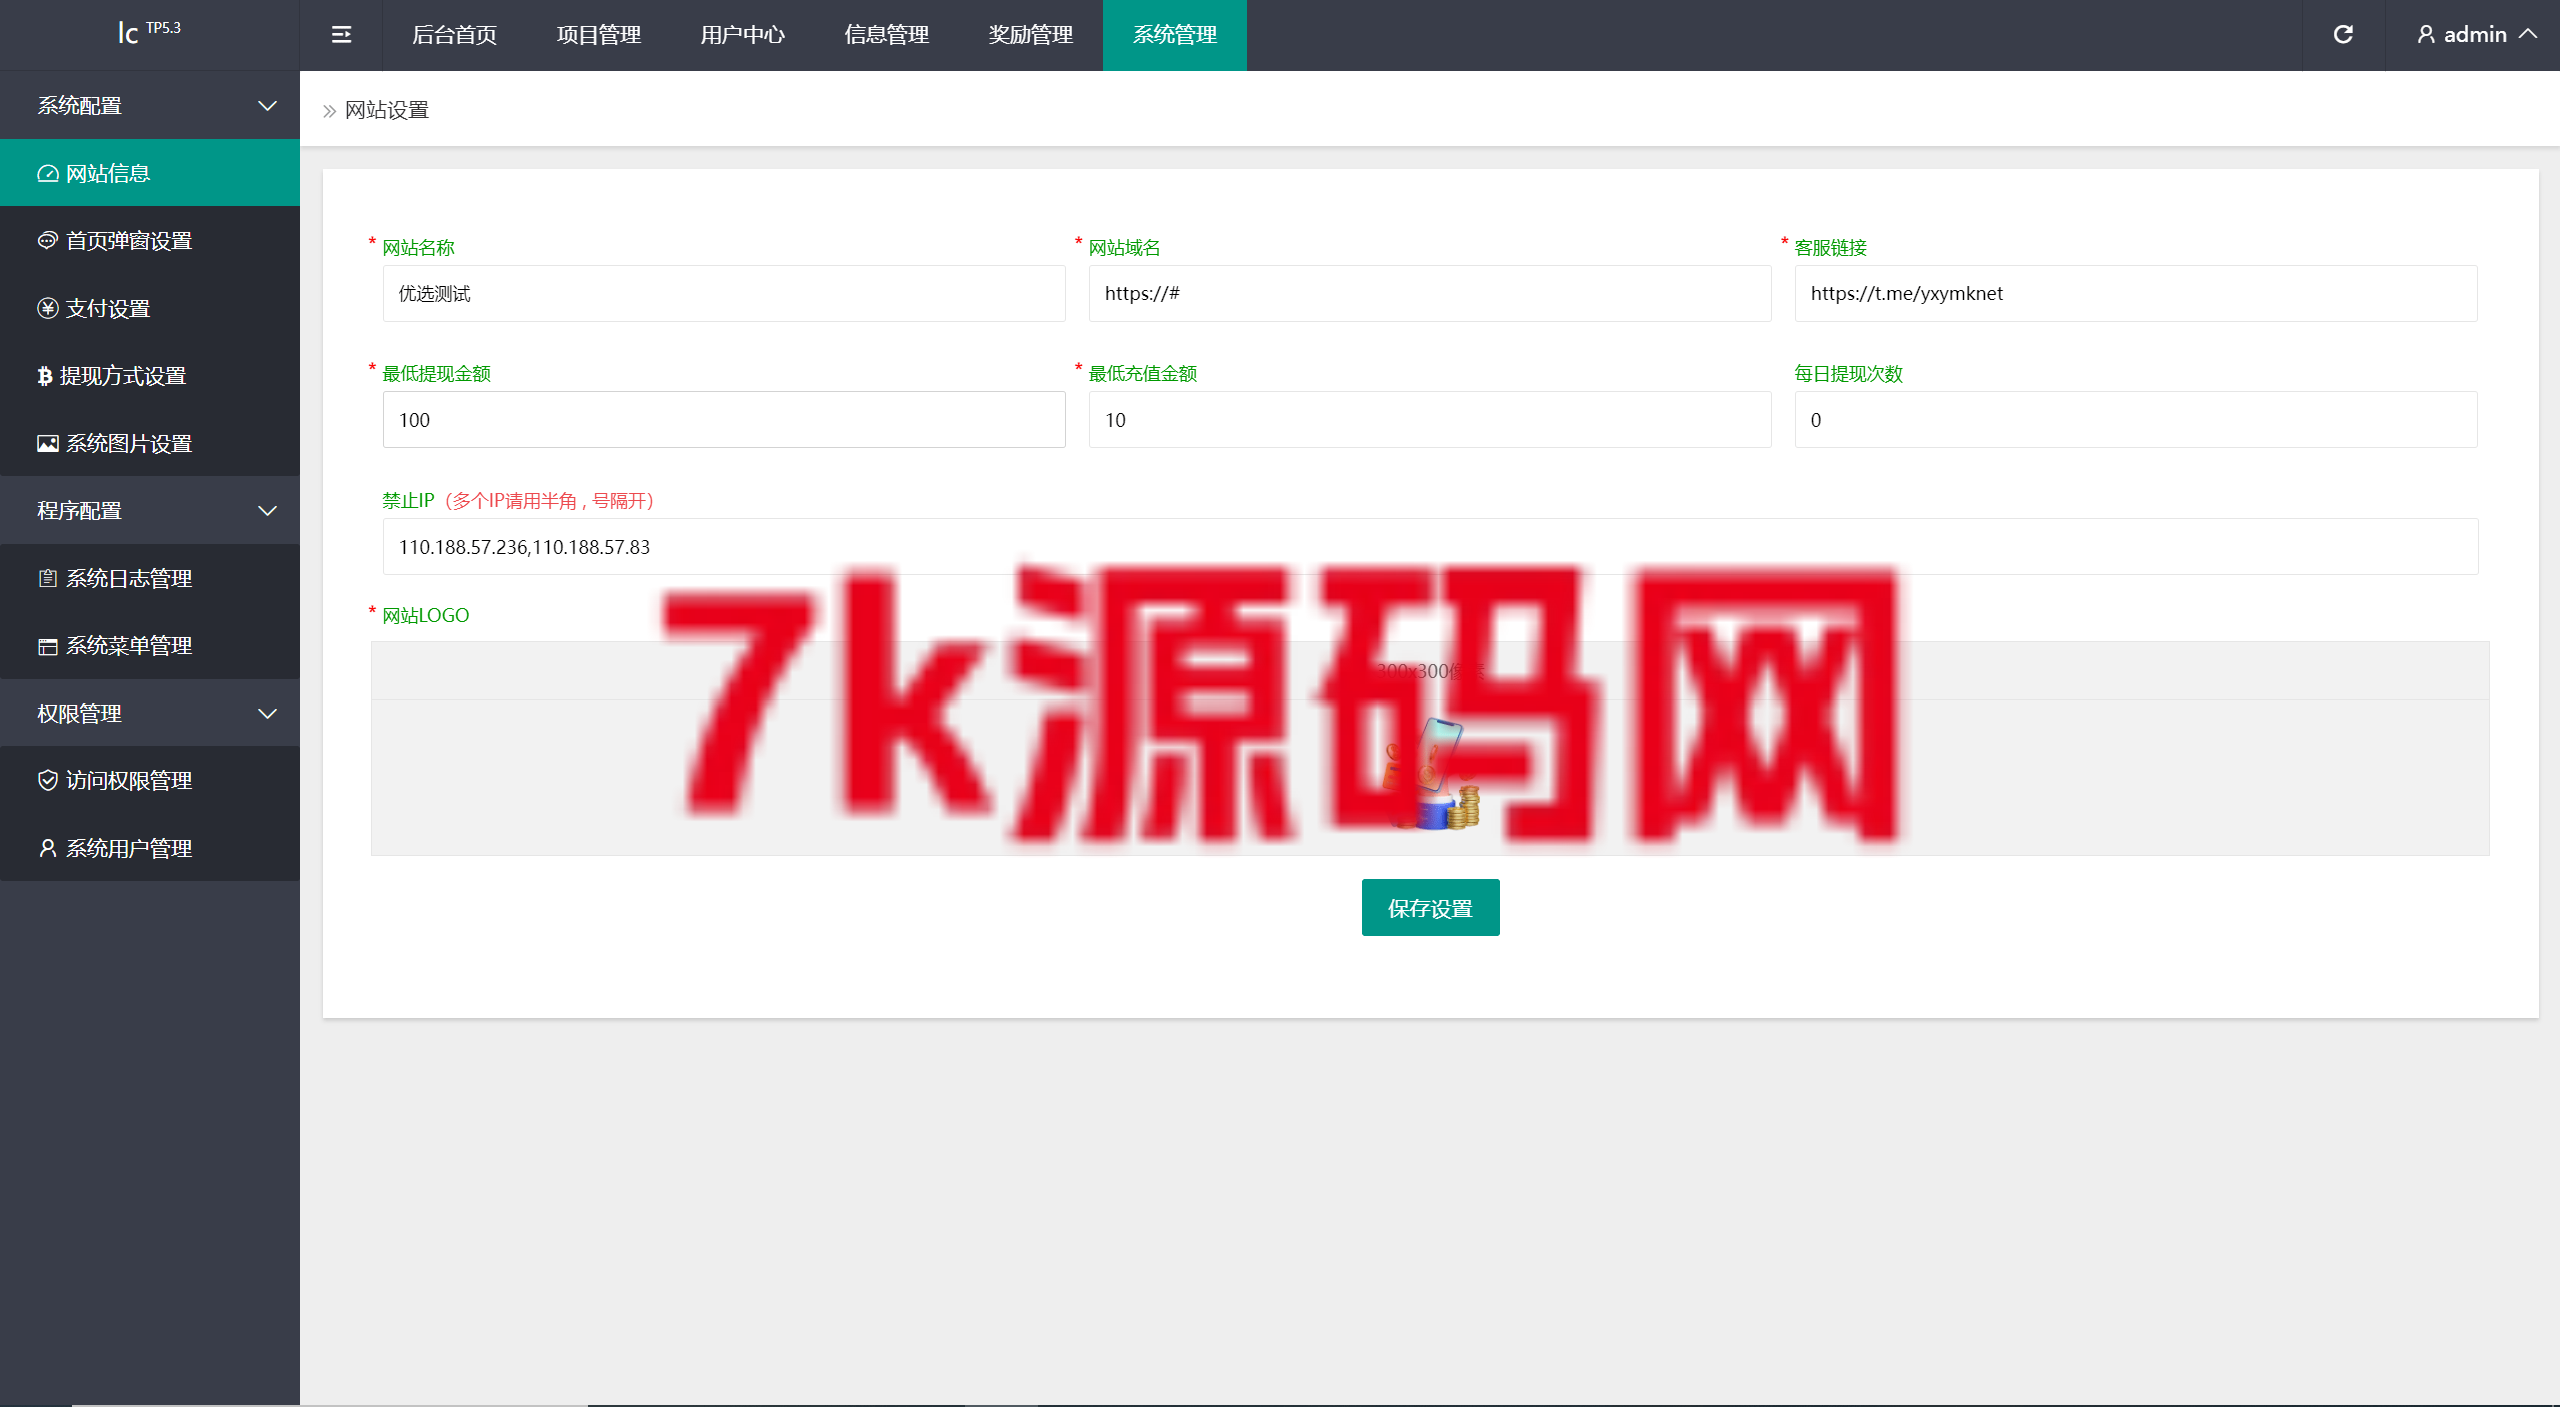Screen dimensions: 2560x1407
Task: Focus the 最低提现金额 input field
Action: coord(724,420)
